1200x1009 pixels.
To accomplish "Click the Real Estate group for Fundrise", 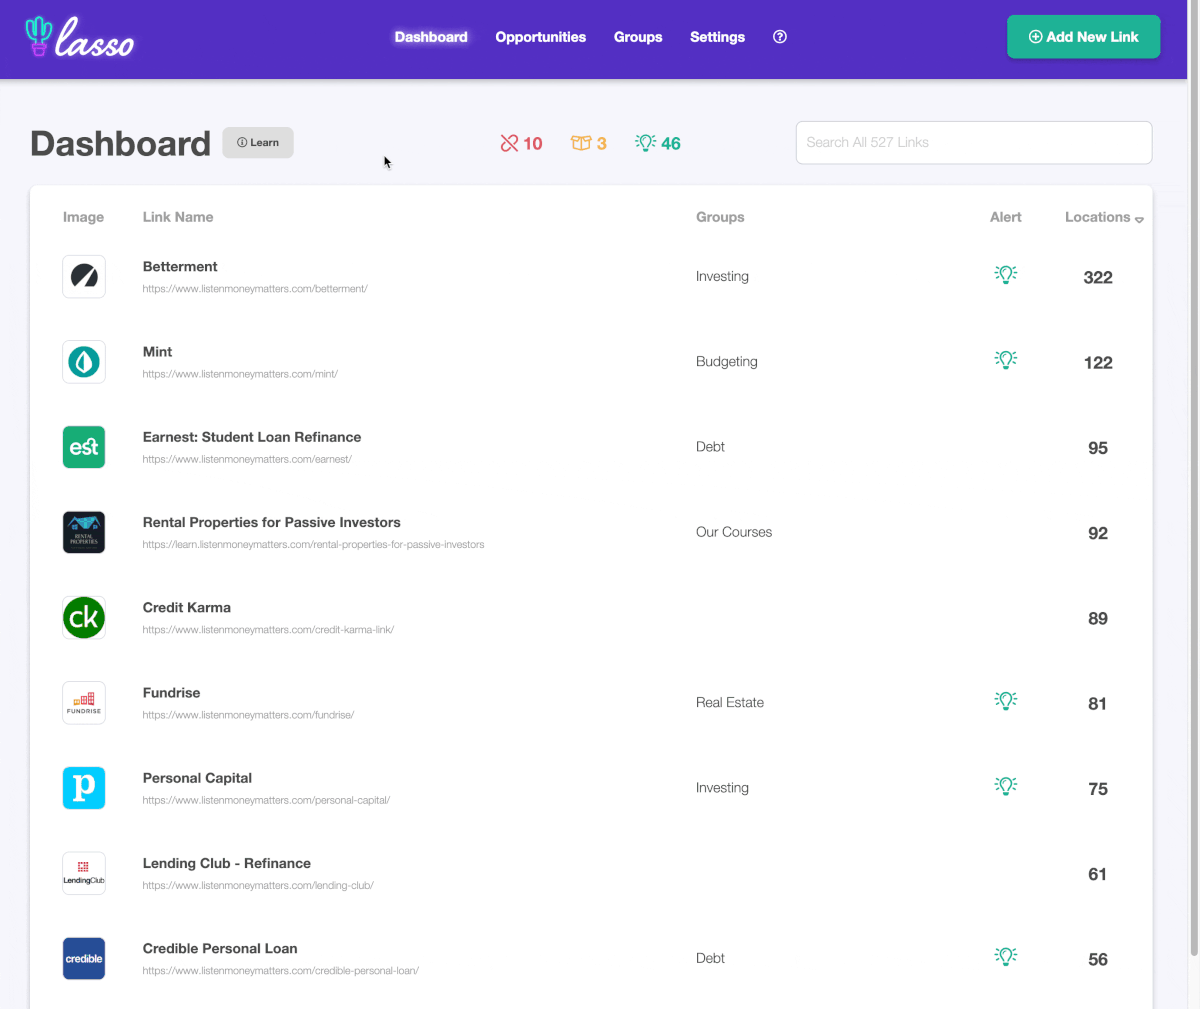I will pos(730,703).
